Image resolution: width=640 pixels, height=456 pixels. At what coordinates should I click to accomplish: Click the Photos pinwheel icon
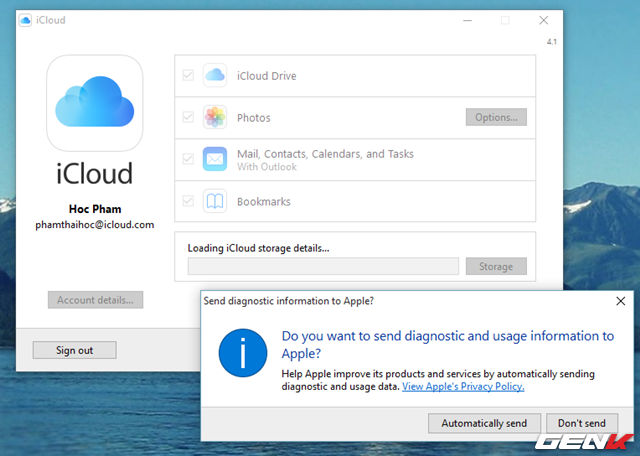(x=216, y=118)
